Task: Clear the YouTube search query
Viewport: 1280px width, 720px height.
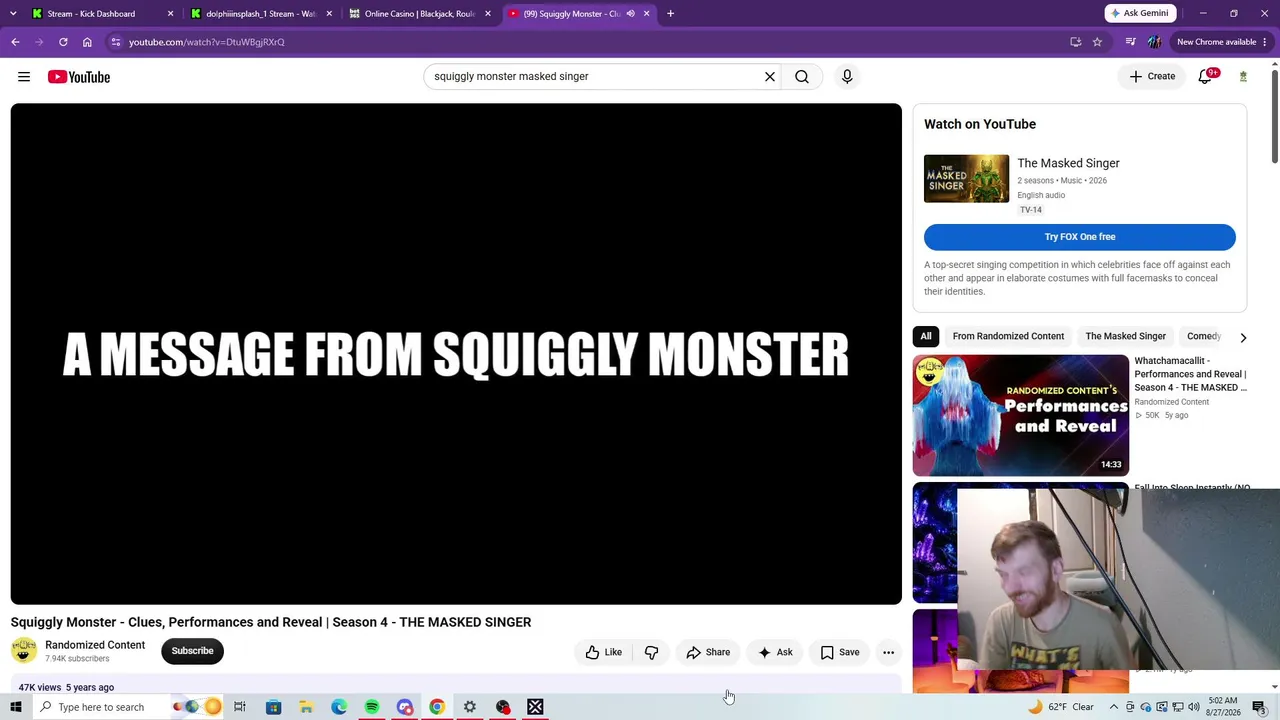Action: (x=770, y=76)
